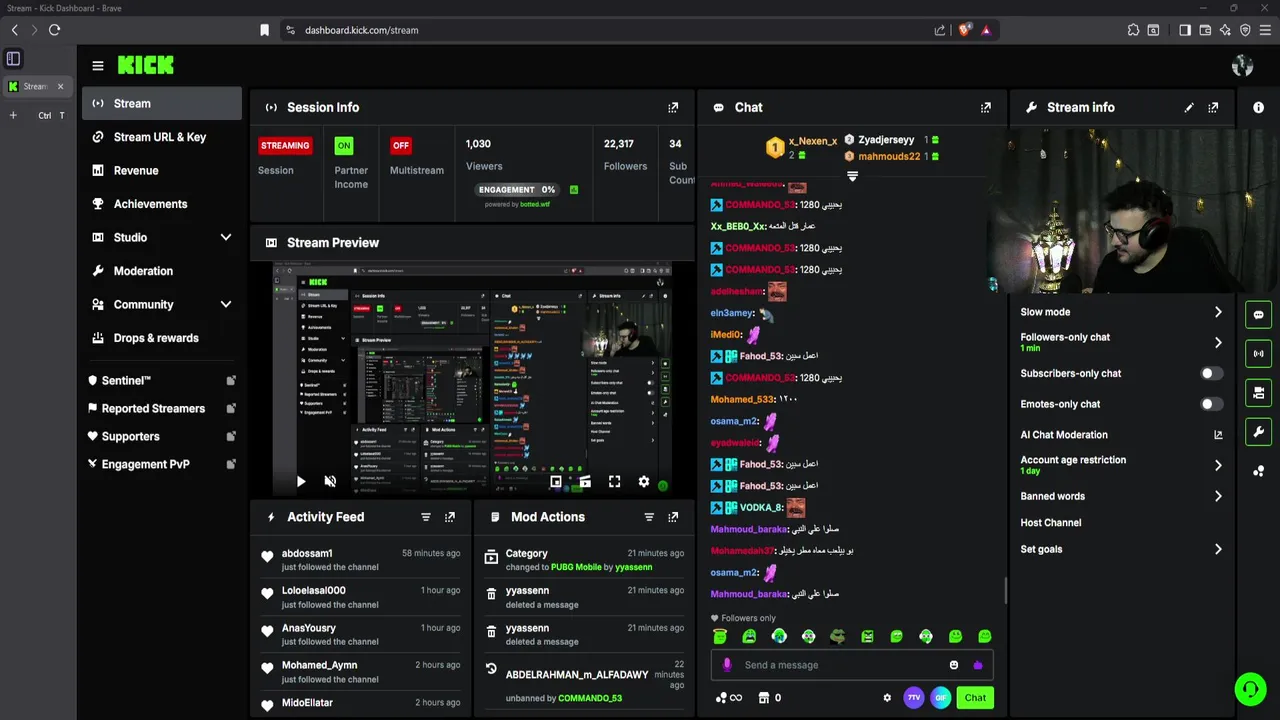Image resolution: width=1280 pixels, height=720 pixels.
Task: Collapse the chat leaderboard arrow
Action: tap(852, 176)
